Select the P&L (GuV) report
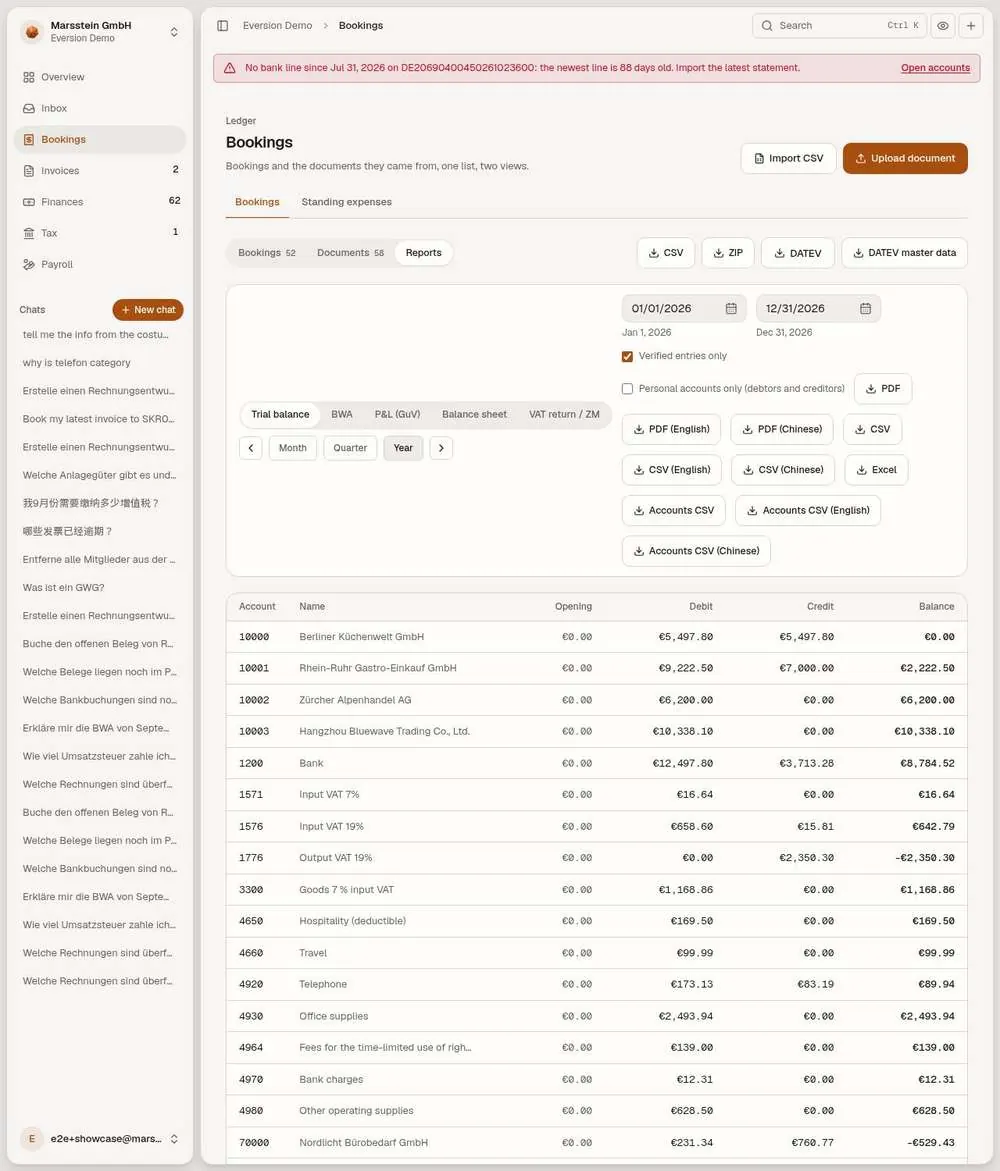The image size is (1000, 1171). 397,414
